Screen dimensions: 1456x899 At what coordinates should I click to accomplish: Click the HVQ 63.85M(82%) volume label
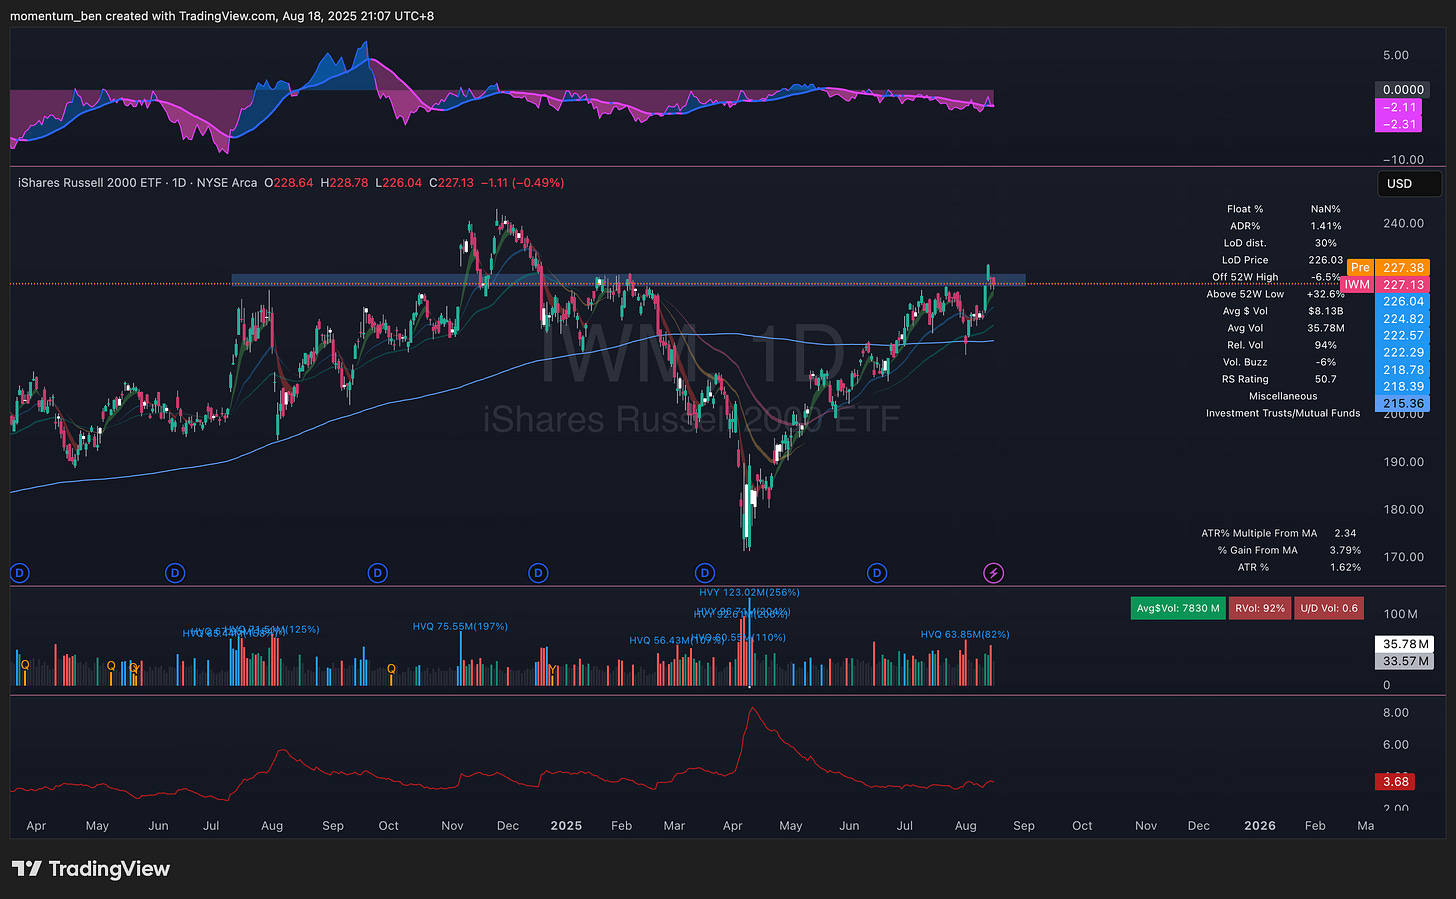[965, 635]
